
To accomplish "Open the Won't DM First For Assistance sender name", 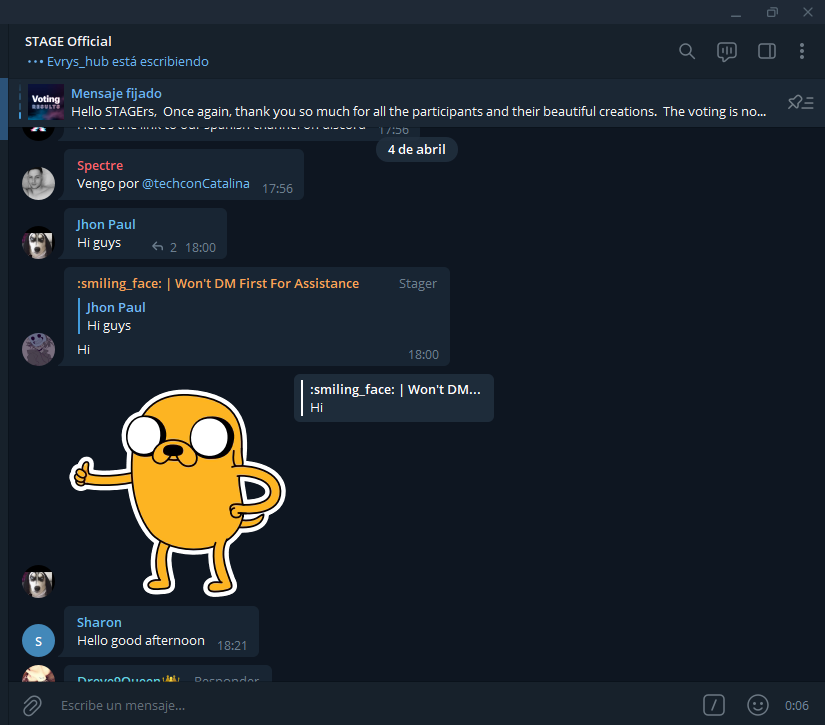I will point(218,284).
